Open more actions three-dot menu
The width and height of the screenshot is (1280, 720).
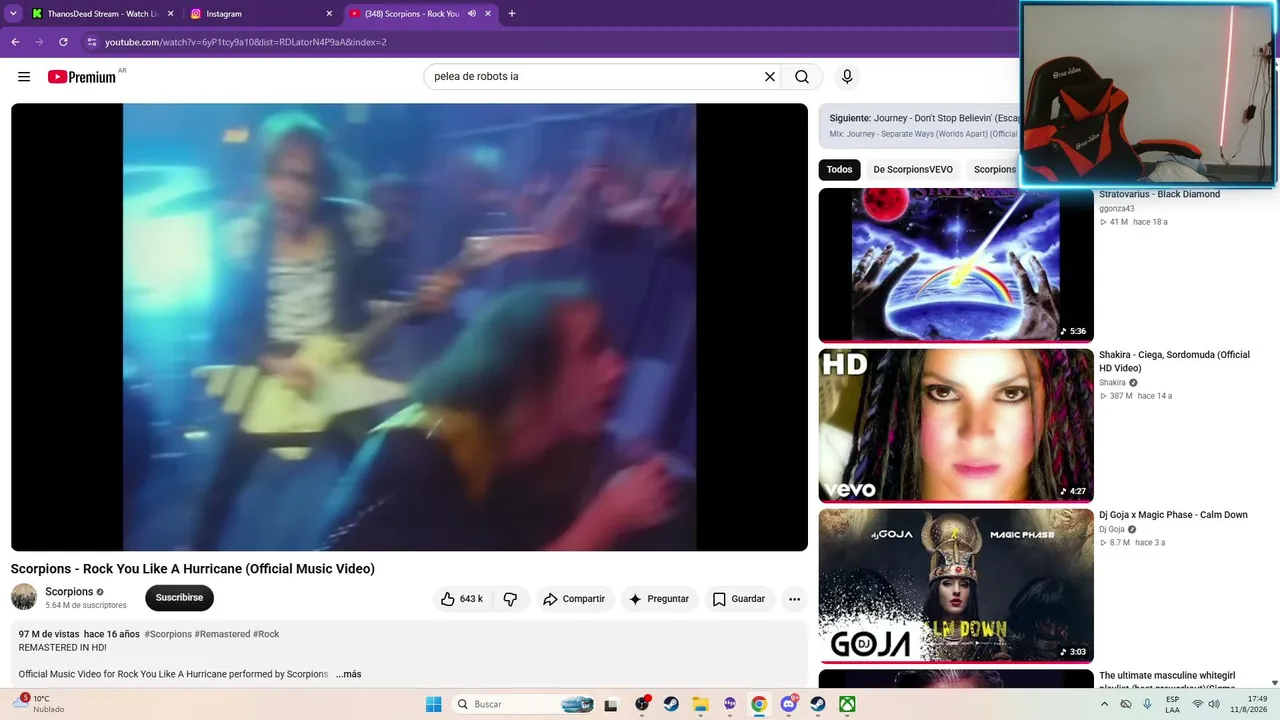794,599
